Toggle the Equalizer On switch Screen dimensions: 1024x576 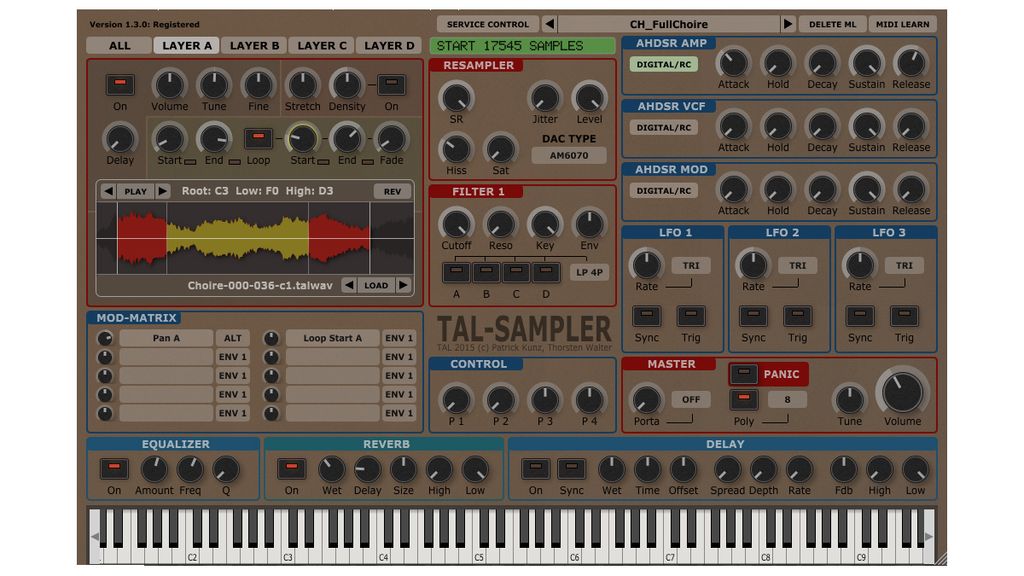coord(113,470)
